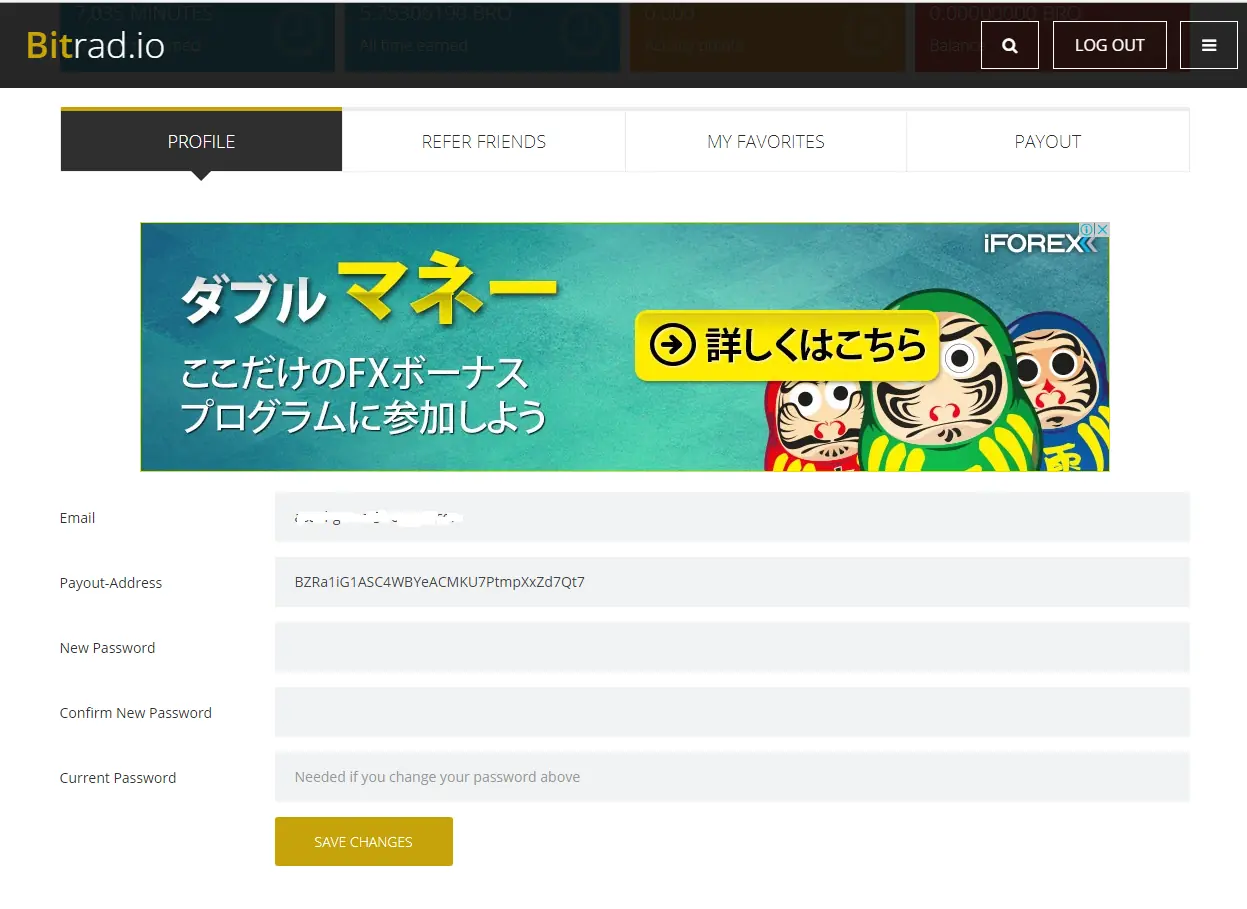Click the Current Password input field
This screenshot has width=1247, height=909.
click(x=732, y=777)
